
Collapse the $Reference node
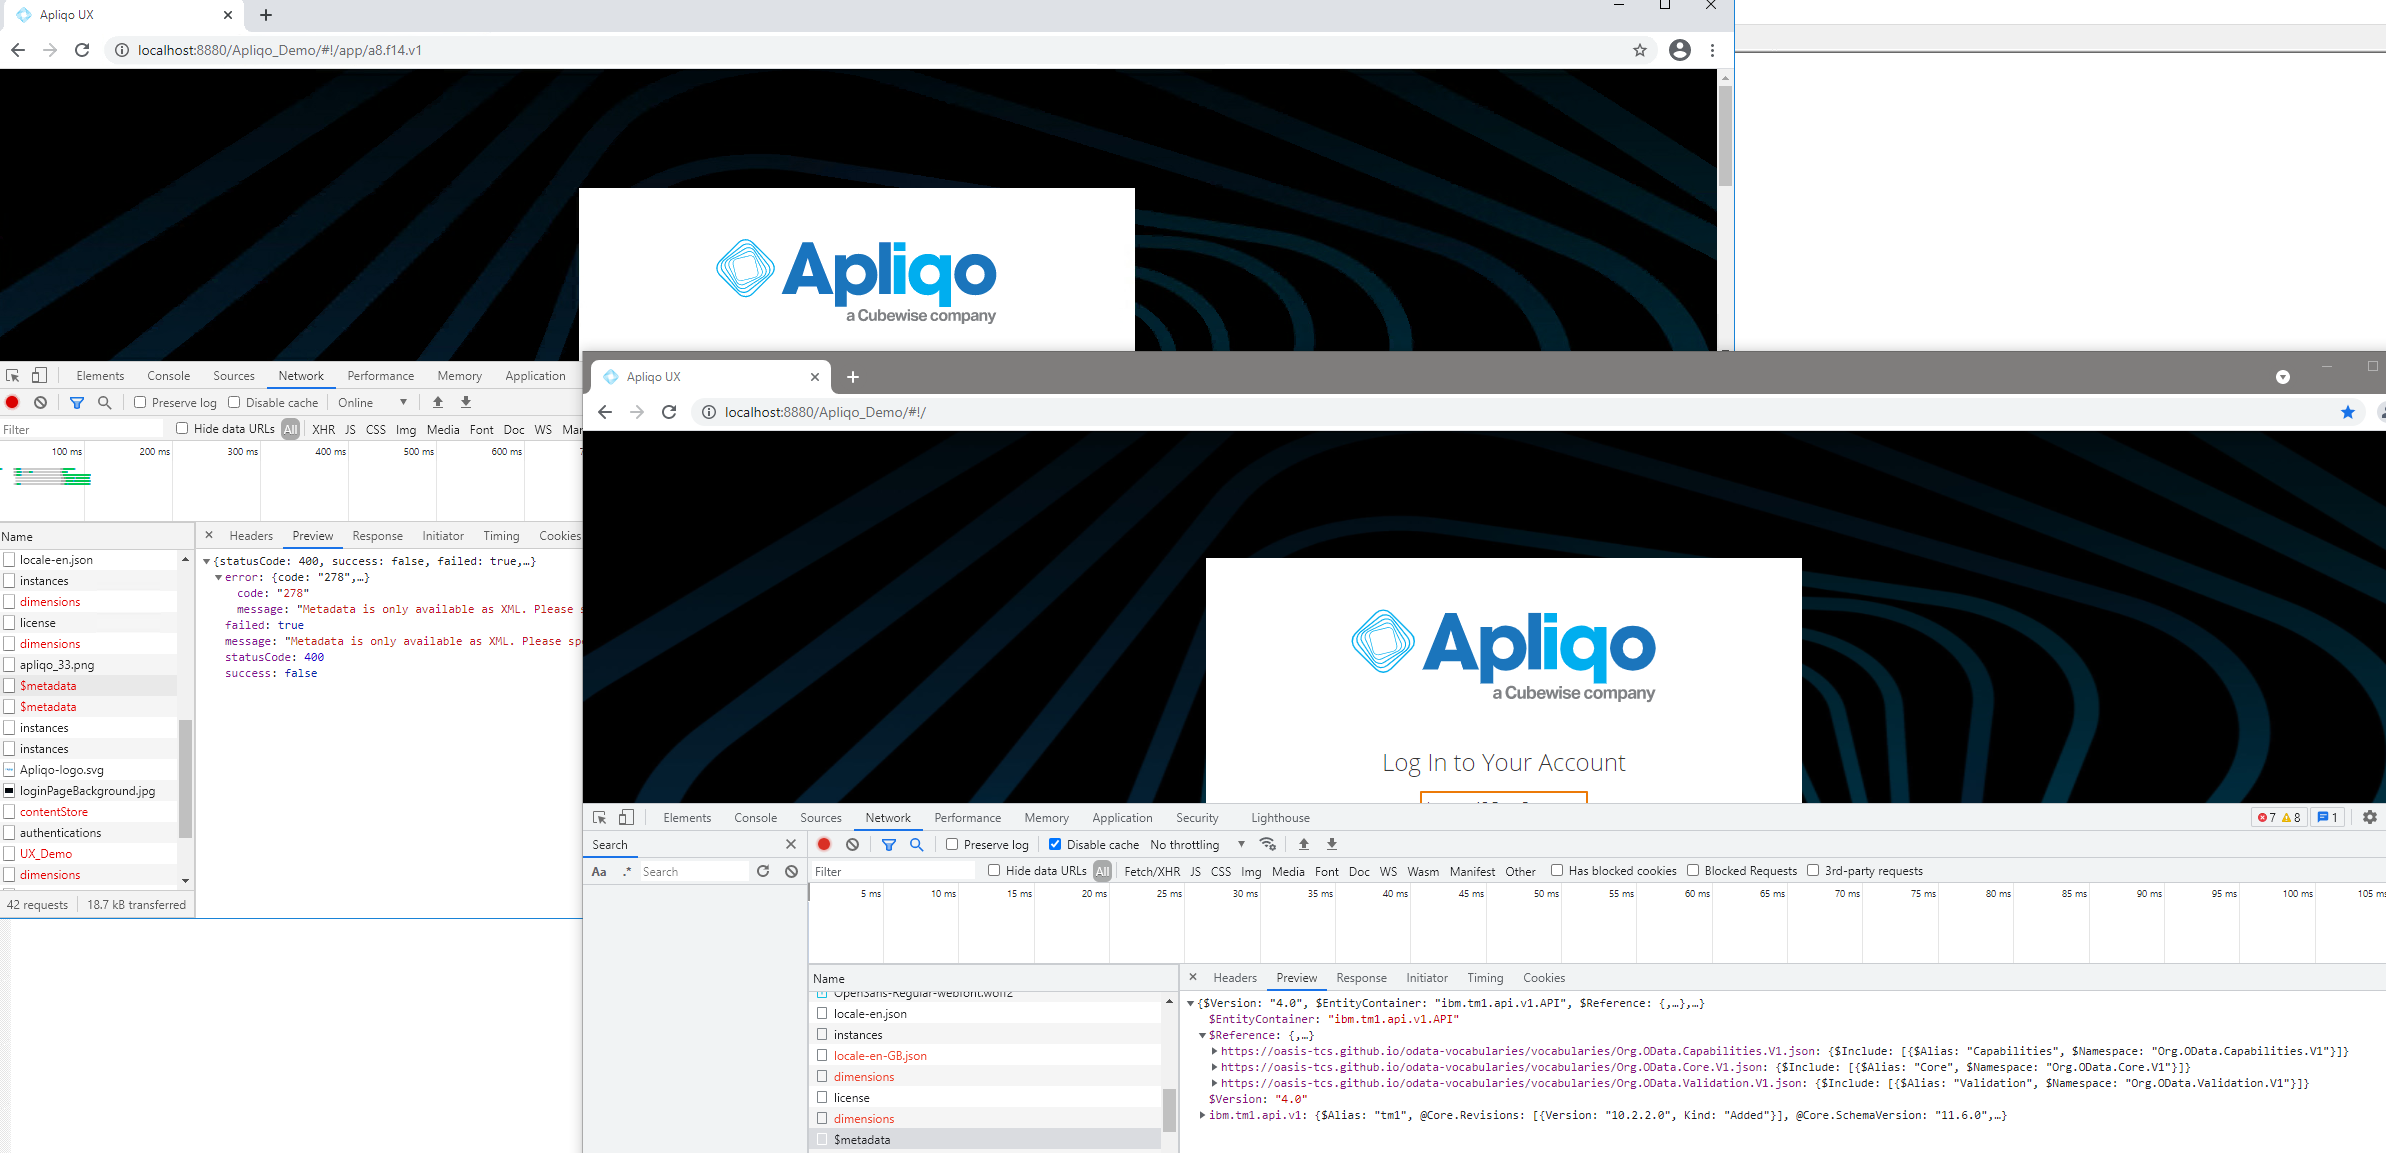point(1202,1035)
